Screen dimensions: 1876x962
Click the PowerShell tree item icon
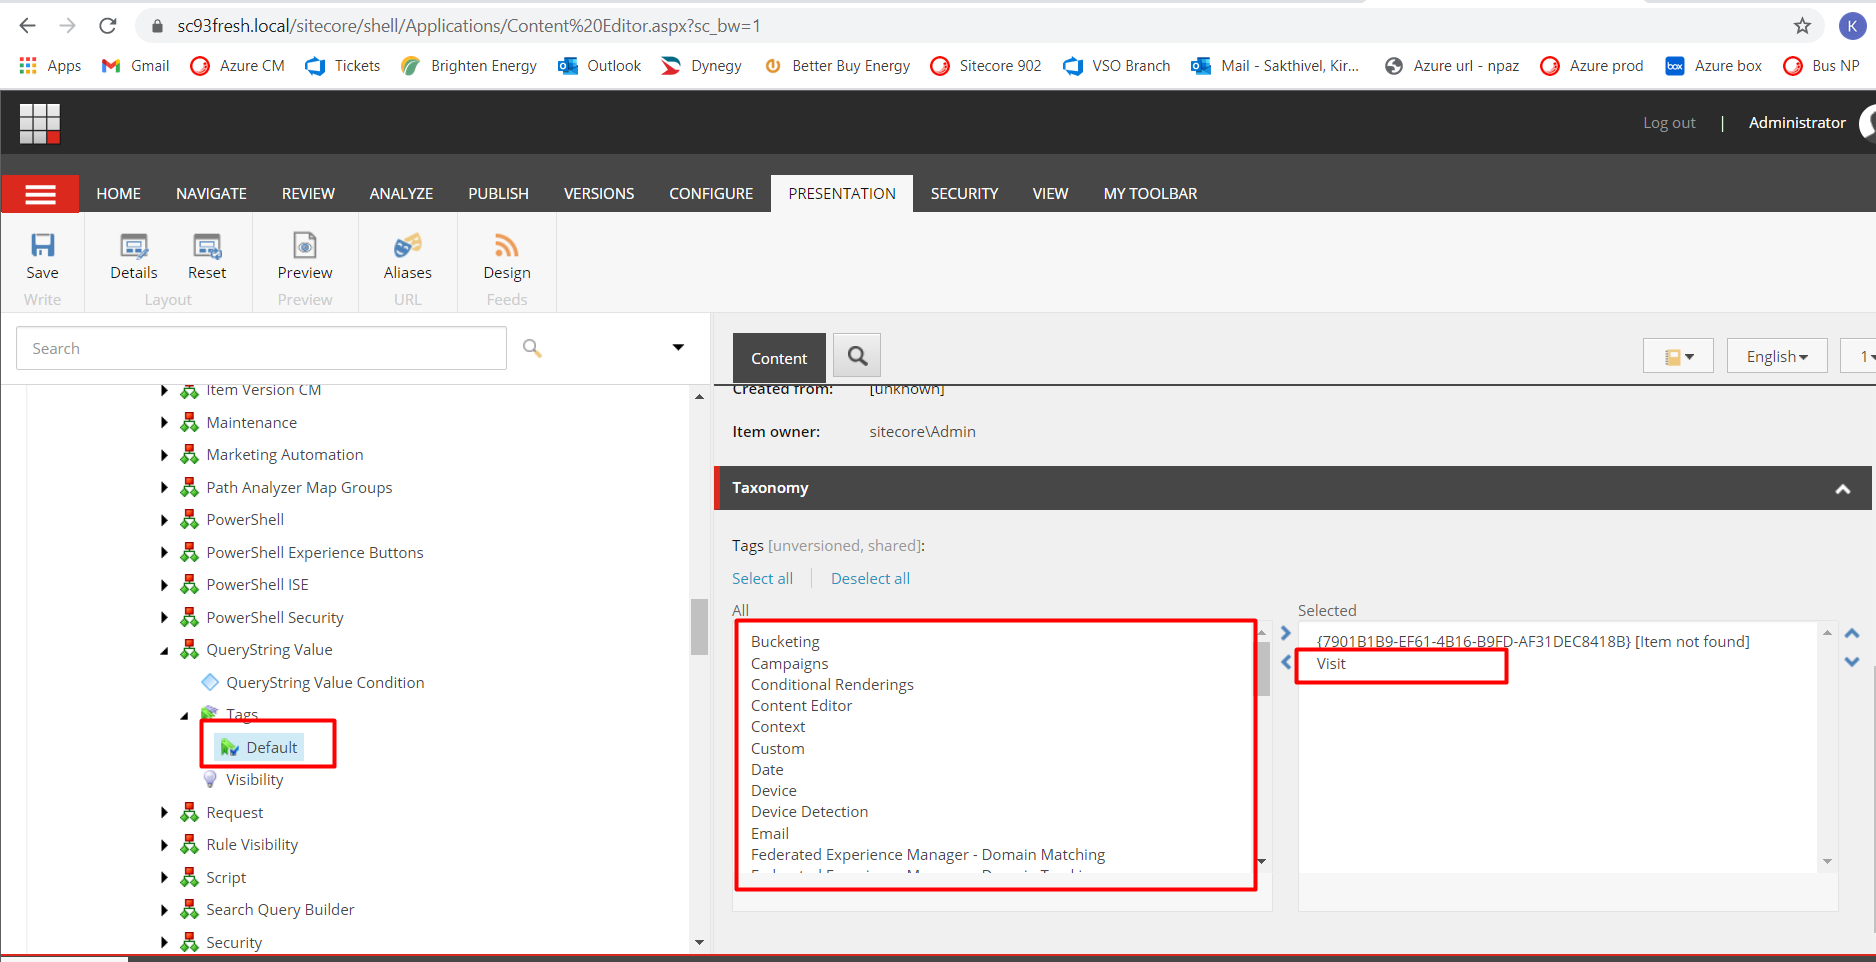pyautogui.click(x=189, y=520)
